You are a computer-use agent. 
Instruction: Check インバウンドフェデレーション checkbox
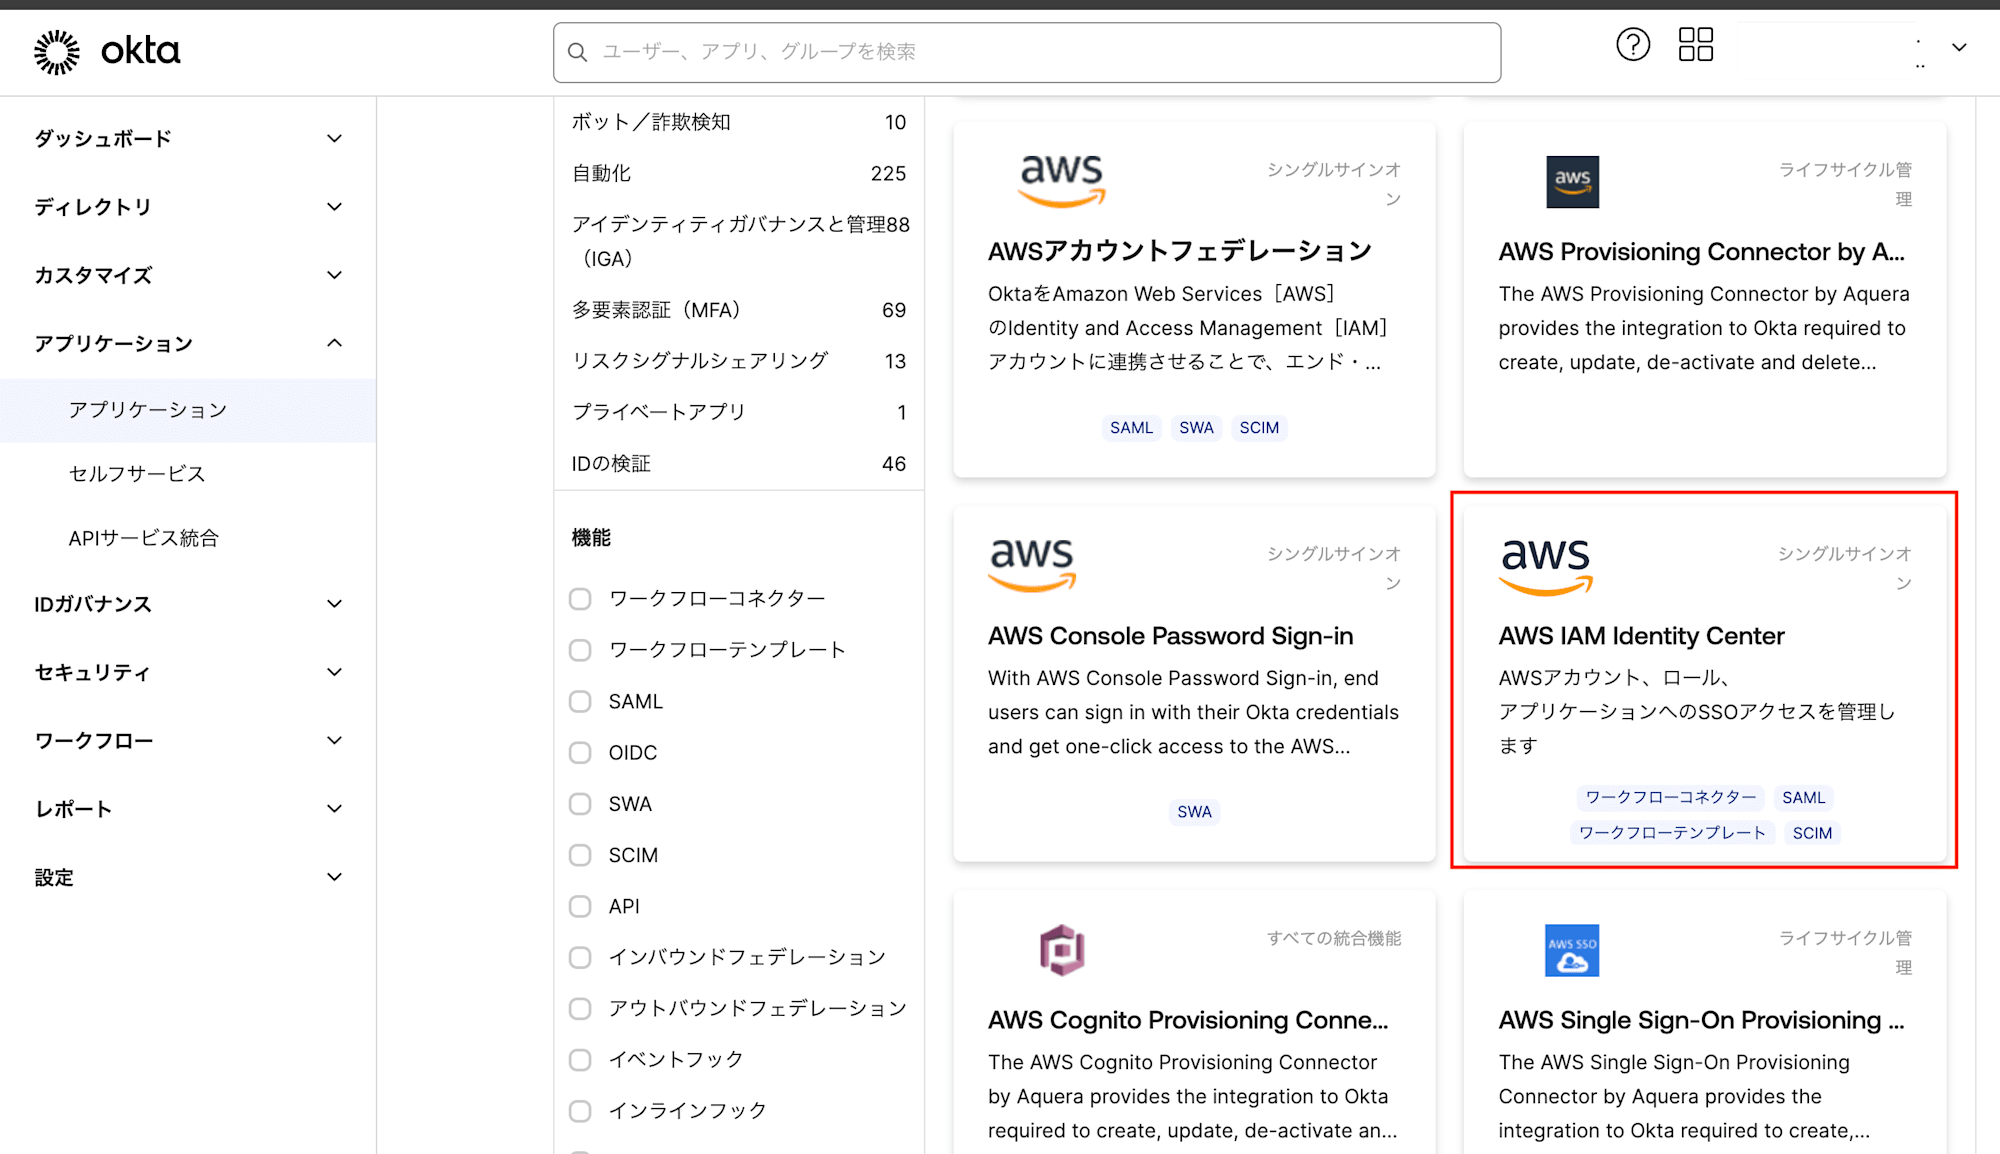pyautogui.click(x=580, y=957)
